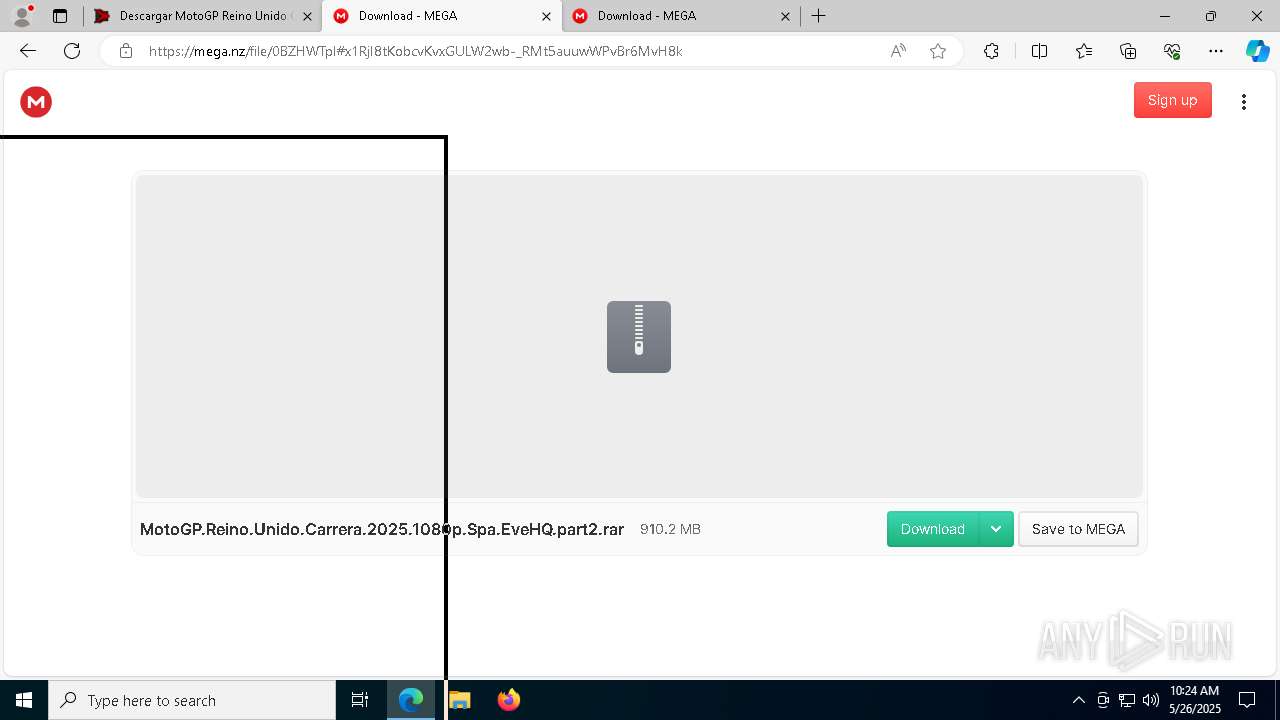Switch to the last Download - MEGA tab

(x=680, y=16)
